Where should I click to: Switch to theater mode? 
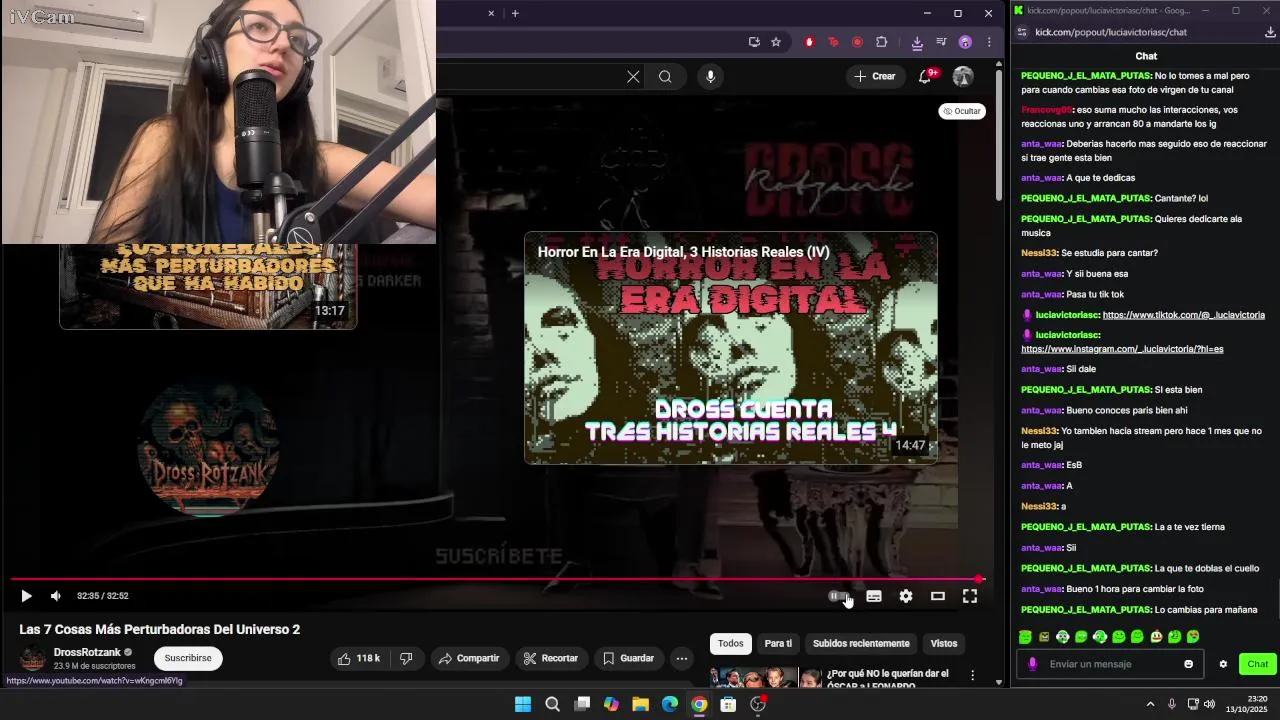938,596
